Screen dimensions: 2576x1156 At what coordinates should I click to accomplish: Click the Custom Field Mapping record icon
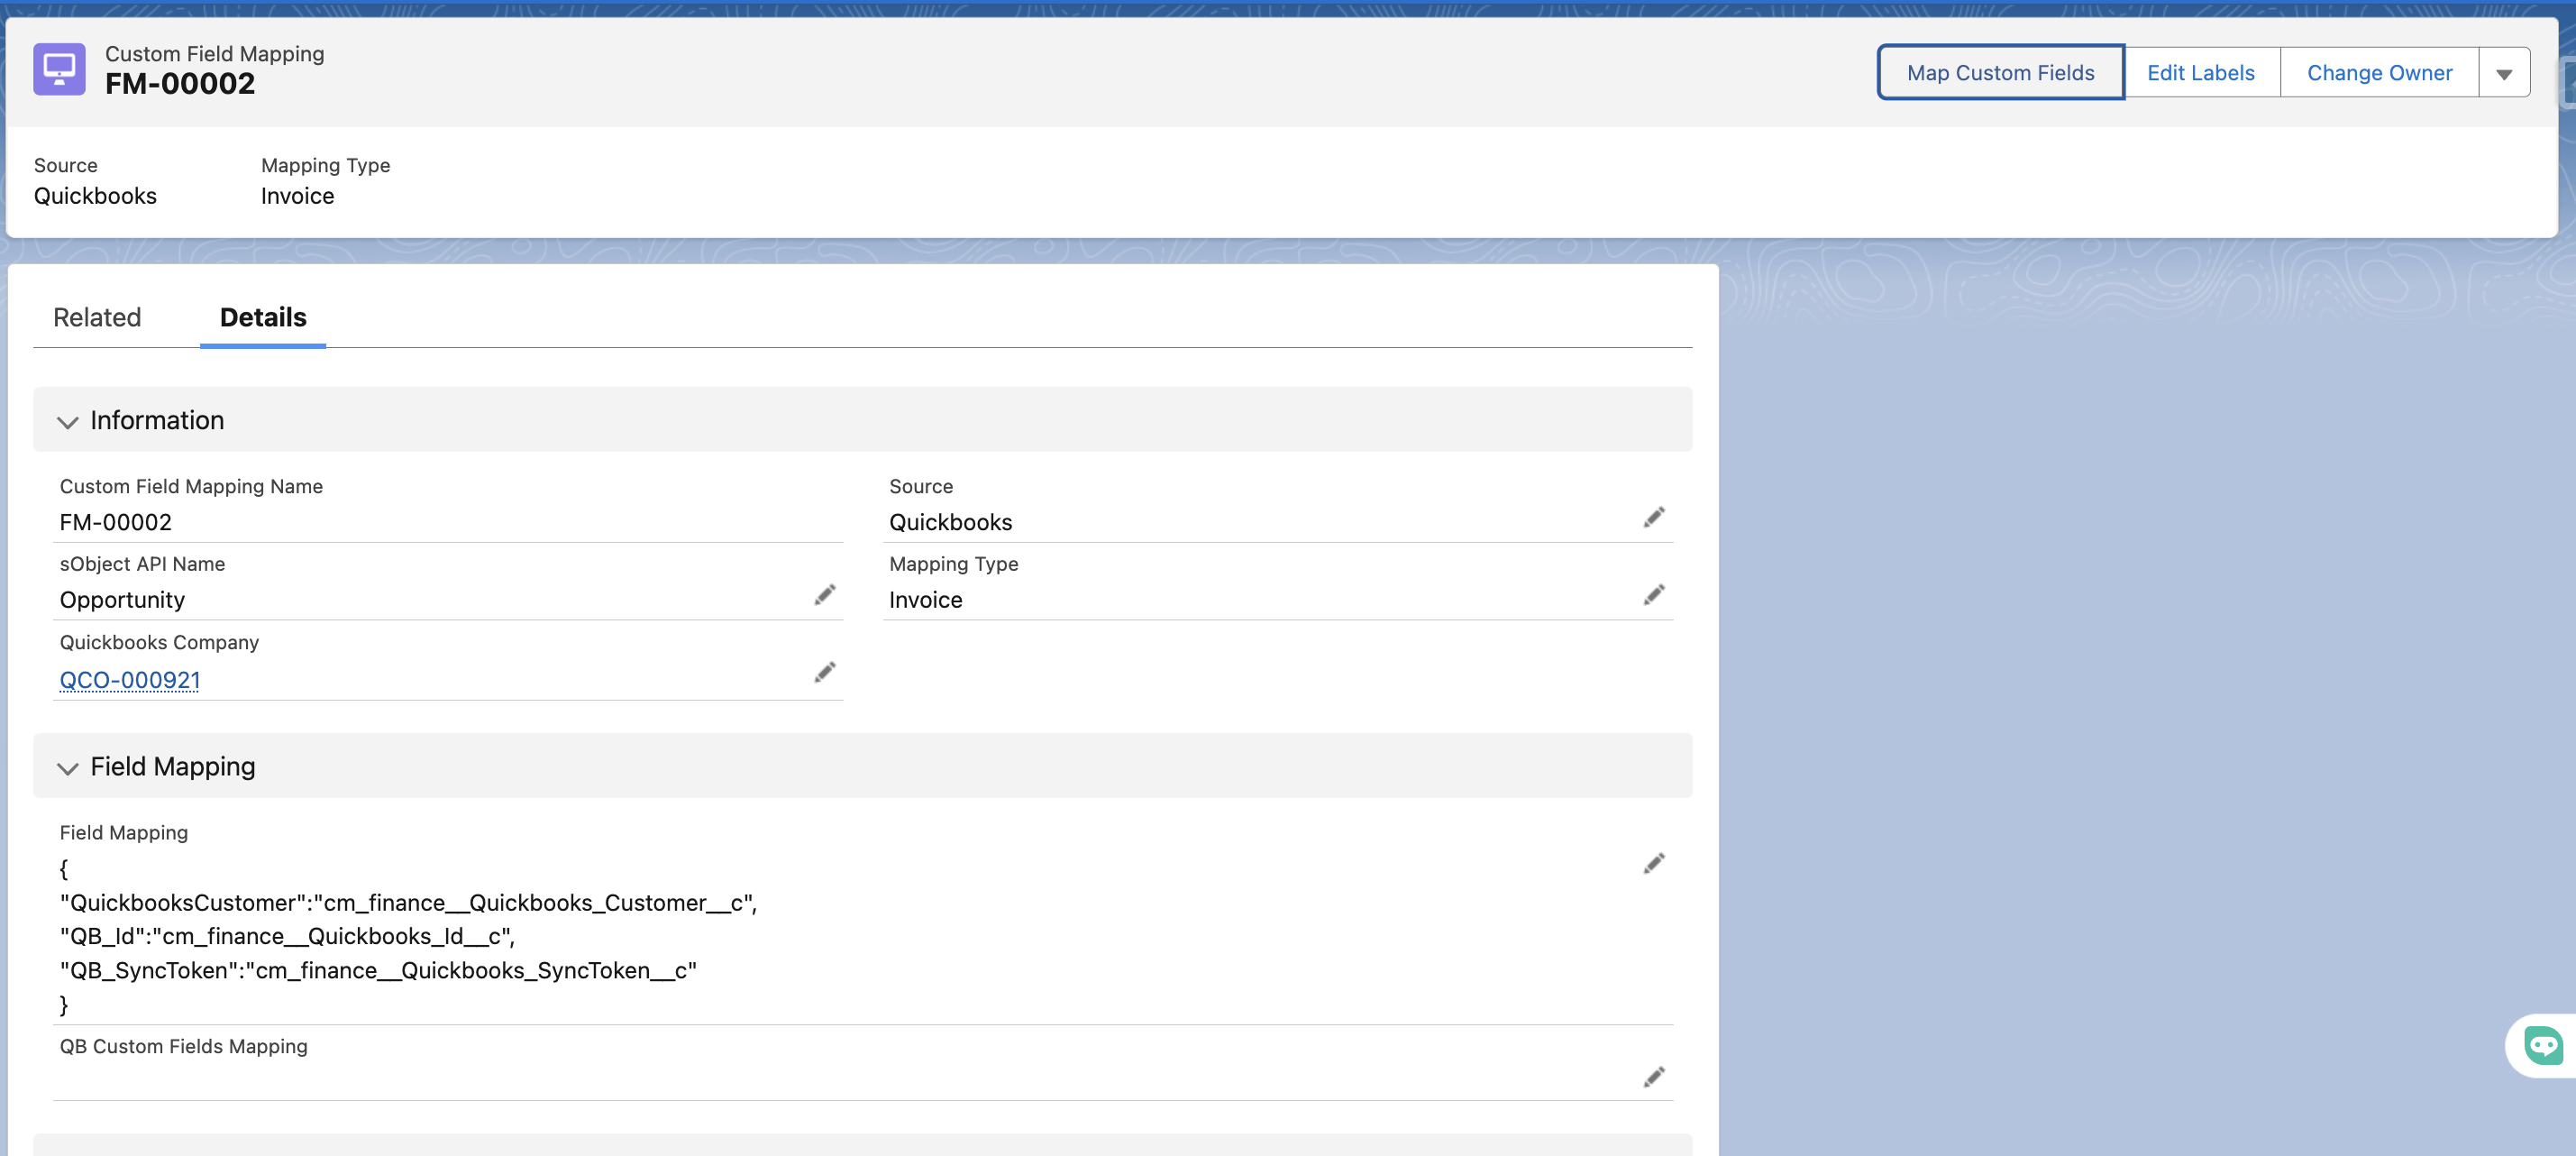59,69
